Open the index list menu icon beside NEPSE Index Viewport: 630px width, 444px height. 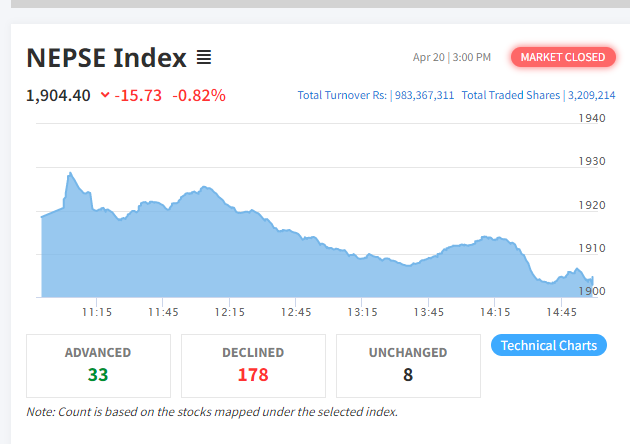[203, 58]
